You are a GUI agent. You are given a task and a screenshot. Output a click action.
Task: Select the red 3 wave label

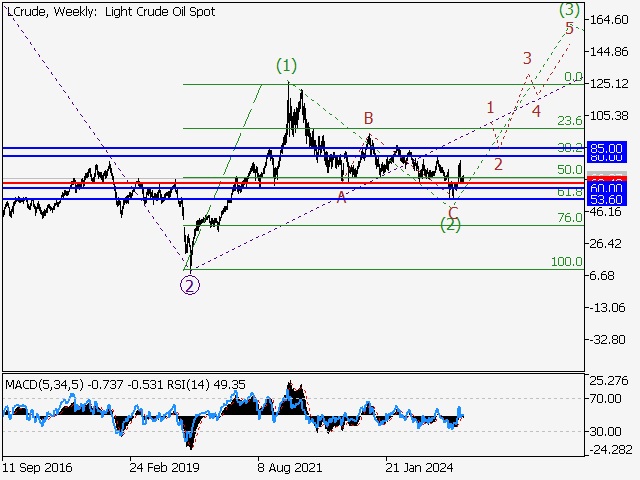point(526,58)
